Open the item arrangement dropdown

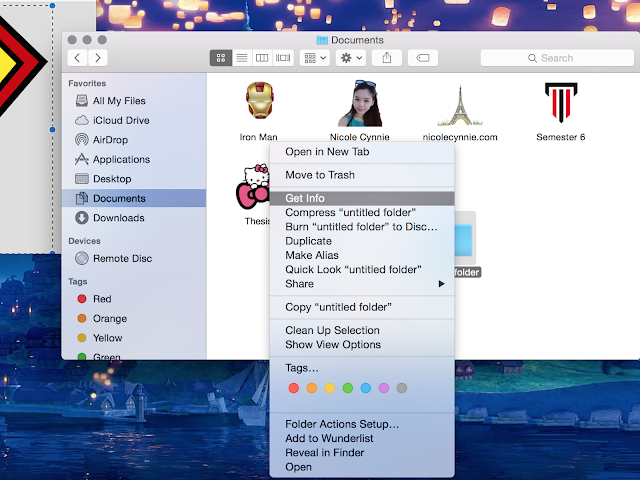click(315, 58)
